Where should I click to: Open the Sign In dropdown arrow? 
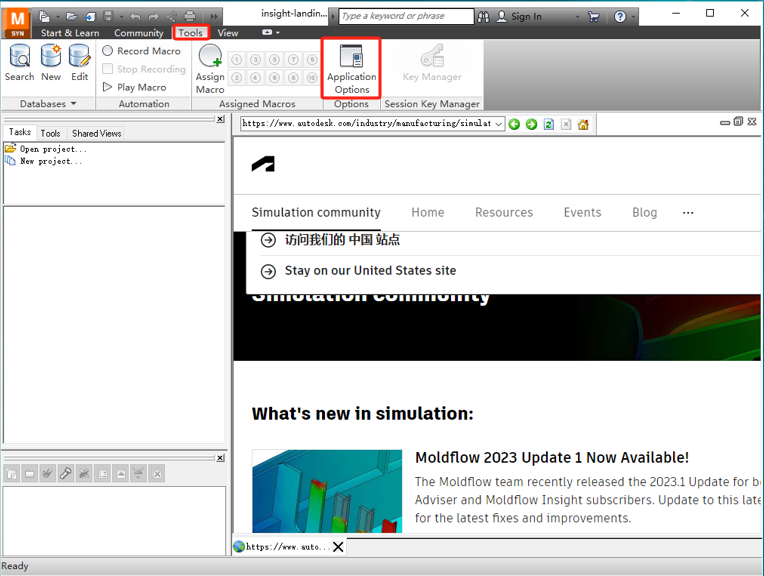[577, 17]
